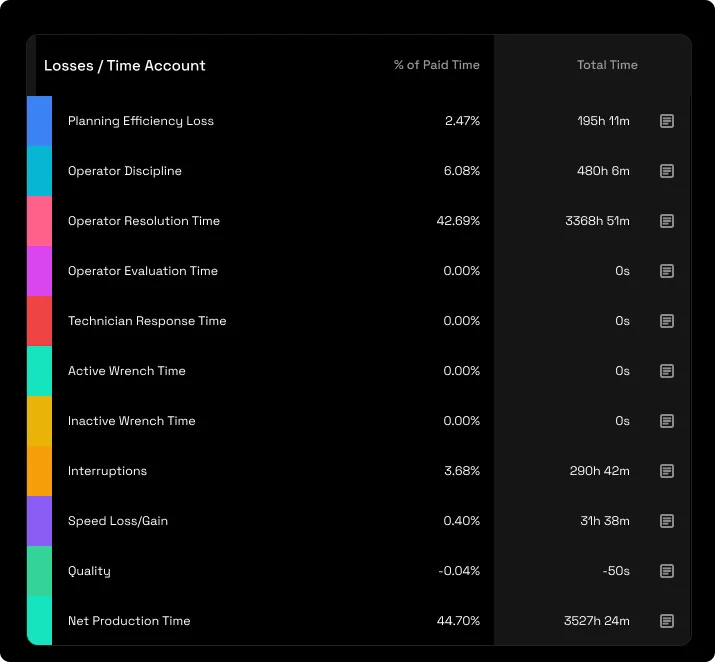The image size is (715, 662).
Task: Select the 'Planning Efficiency Loss' label
Action: 140,121
